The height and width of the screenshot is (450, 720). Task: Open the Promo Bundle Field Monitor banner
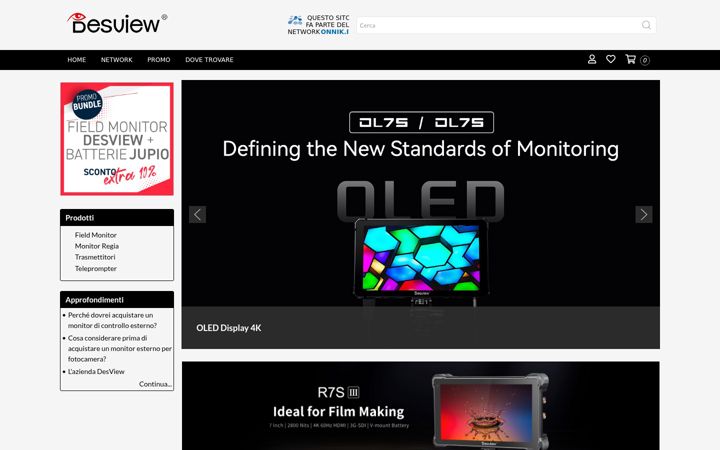point(117,139)
